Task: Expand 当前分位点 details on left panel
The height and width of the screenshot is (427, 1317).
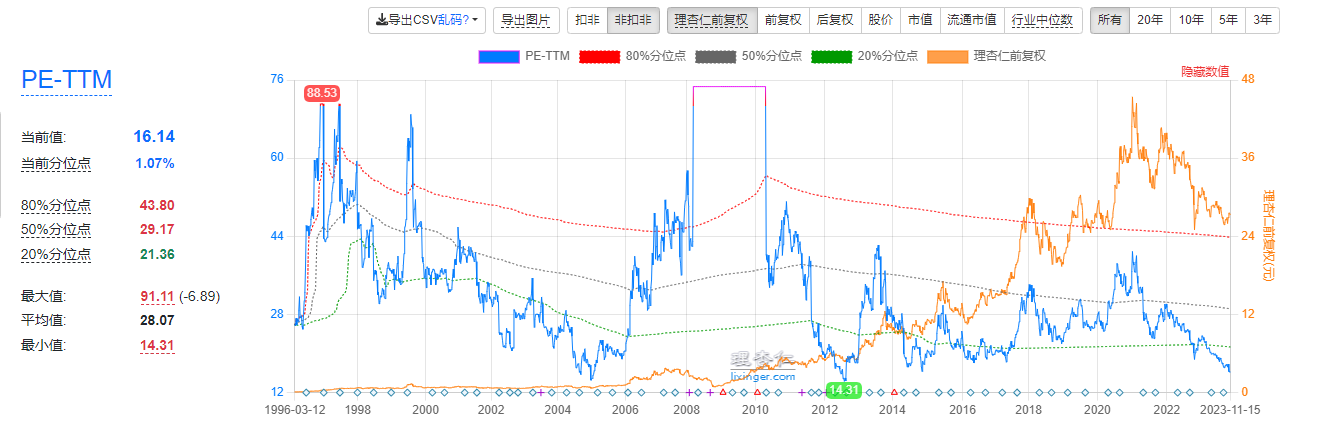Action: pos(56,163)
